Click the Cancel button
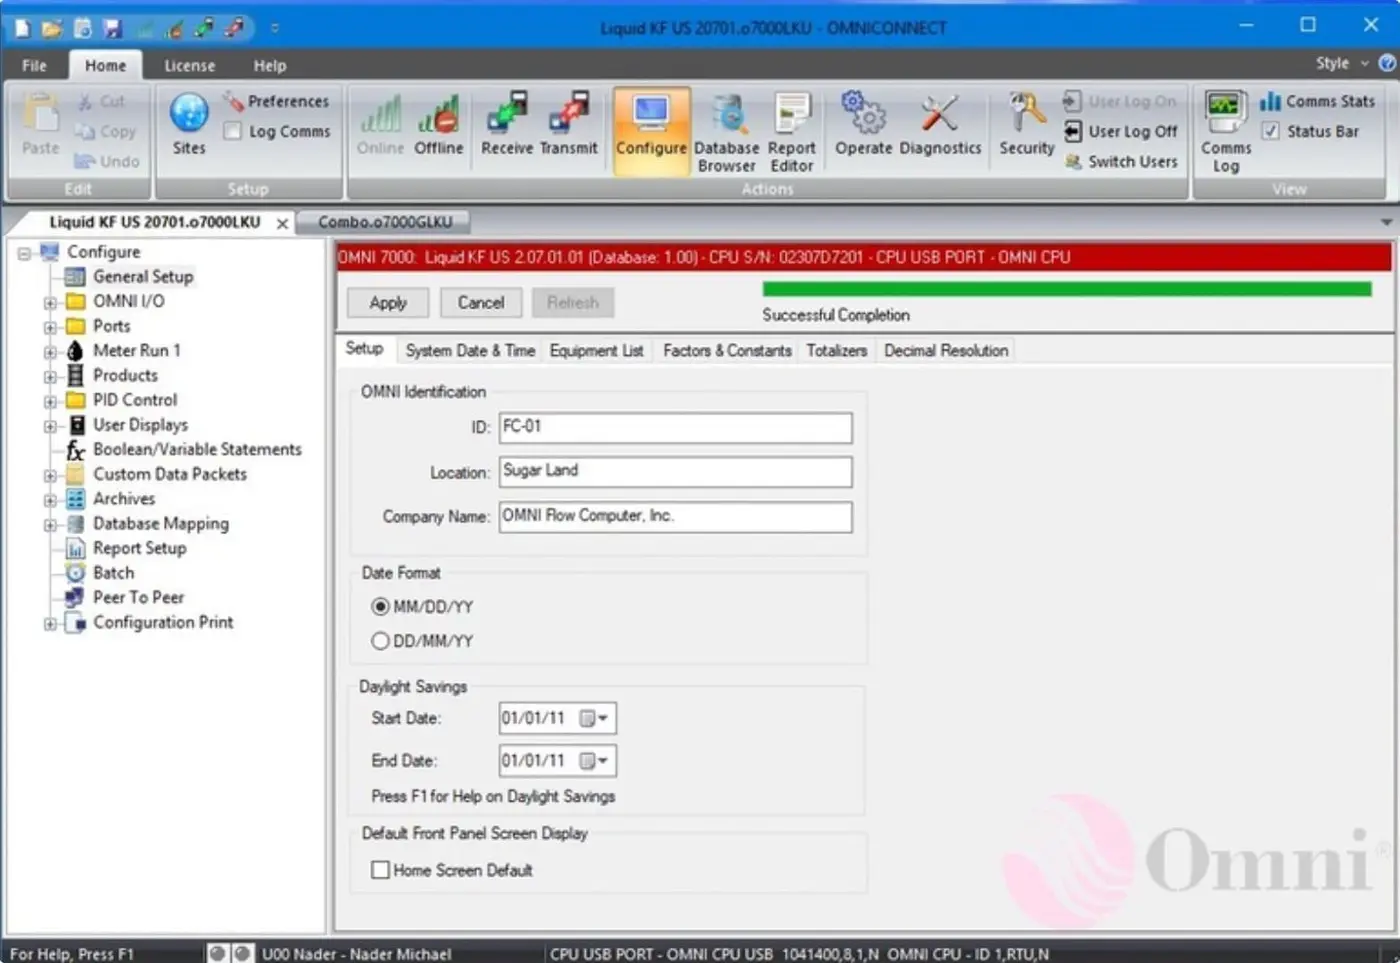 click(x=481, y=303)
